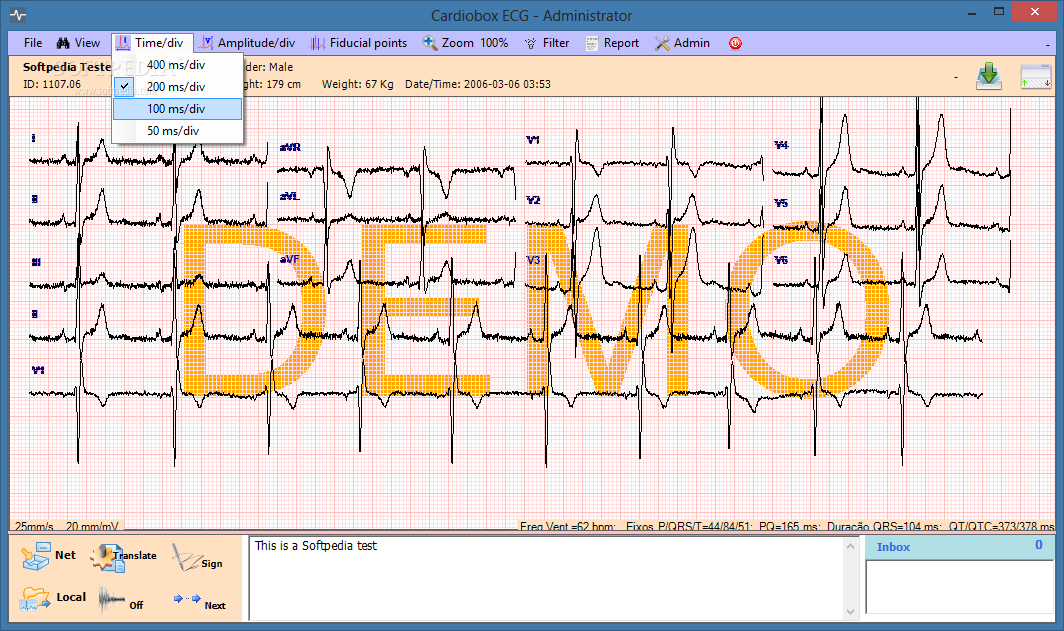Select checked 200 ms/div option
1064x631 pixels.
click(x=177, y=86)
